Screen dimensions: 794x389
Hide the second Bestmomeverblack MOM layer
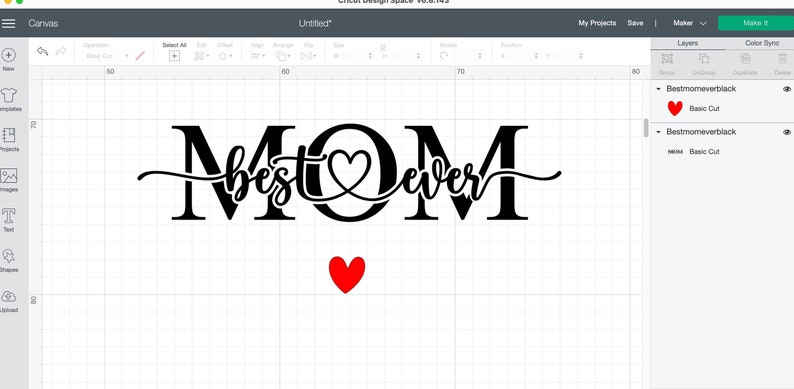786,132
